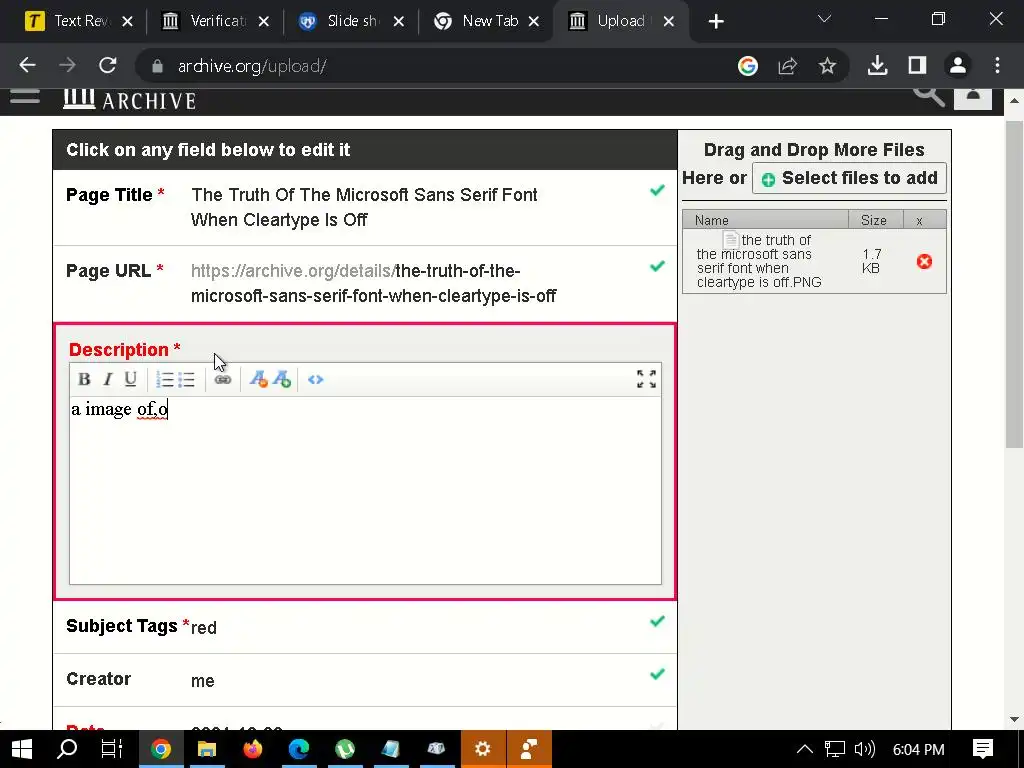Open the Archive hamburger menu
This screenshot has width=1024, height=768.
(25, 98)
